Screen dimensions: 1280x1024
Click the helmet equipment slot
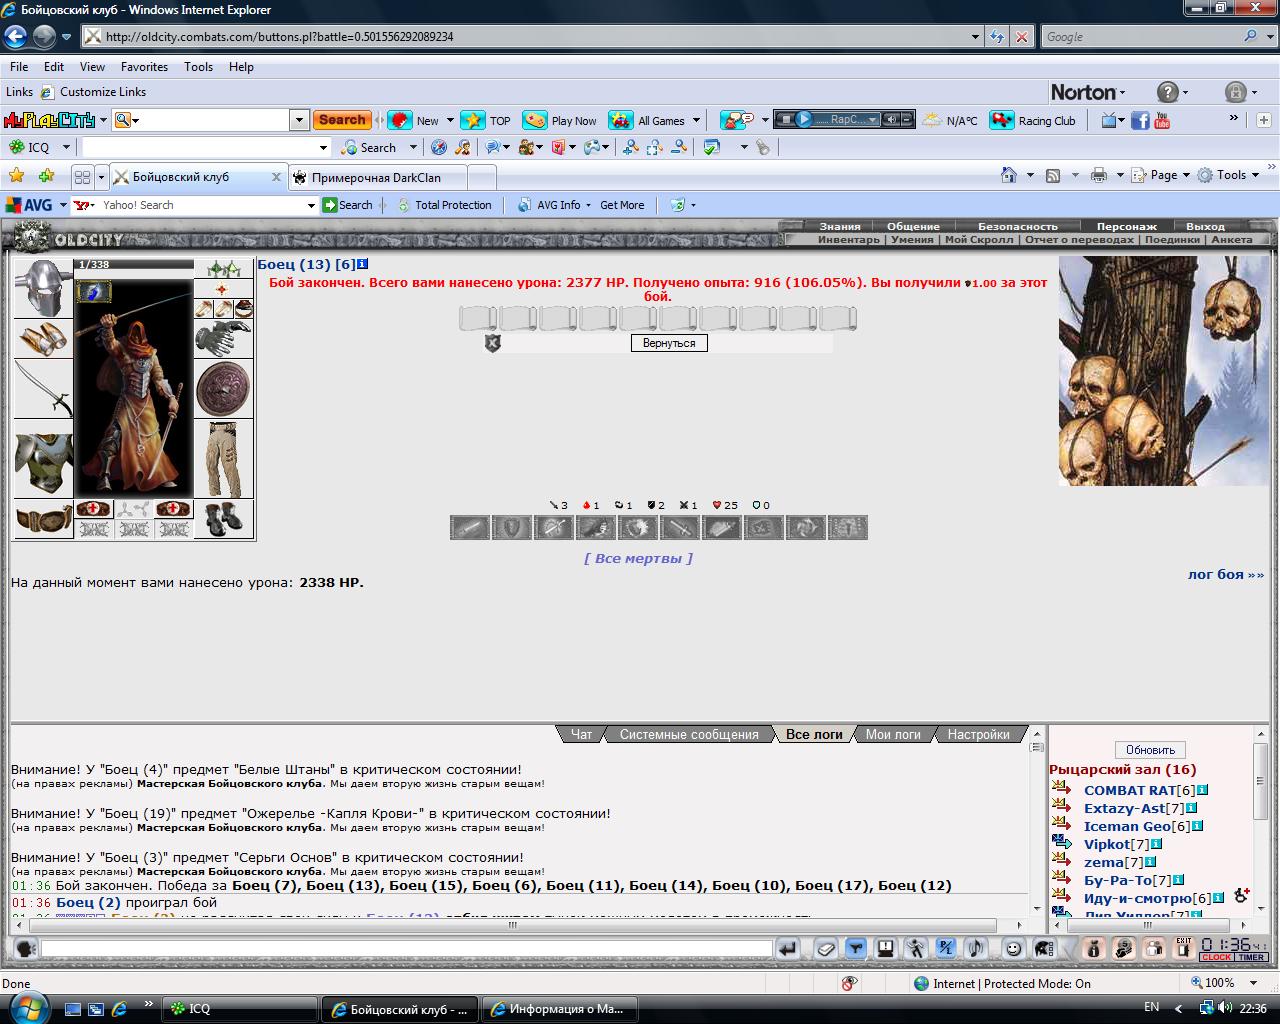[43, 289]
